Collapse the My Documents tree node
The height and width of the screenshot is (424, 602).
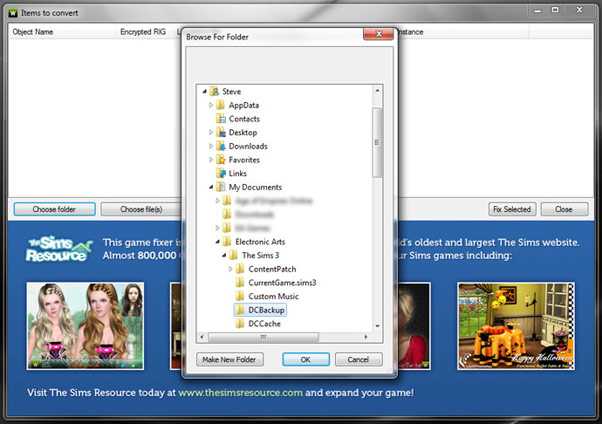click(211, 187)
